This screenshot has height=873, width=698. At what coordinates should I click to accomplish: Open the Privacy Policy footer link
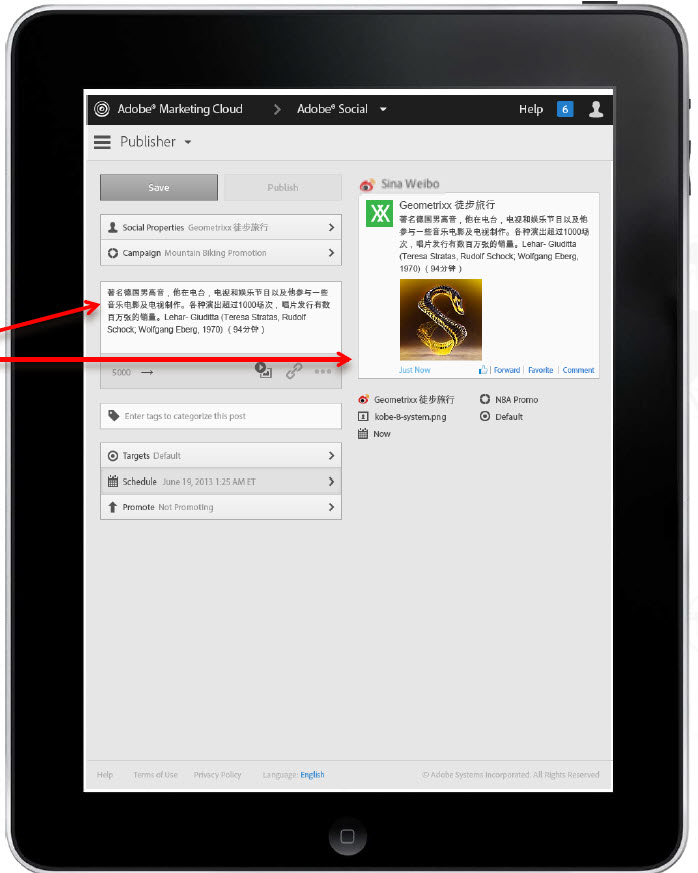218,774
